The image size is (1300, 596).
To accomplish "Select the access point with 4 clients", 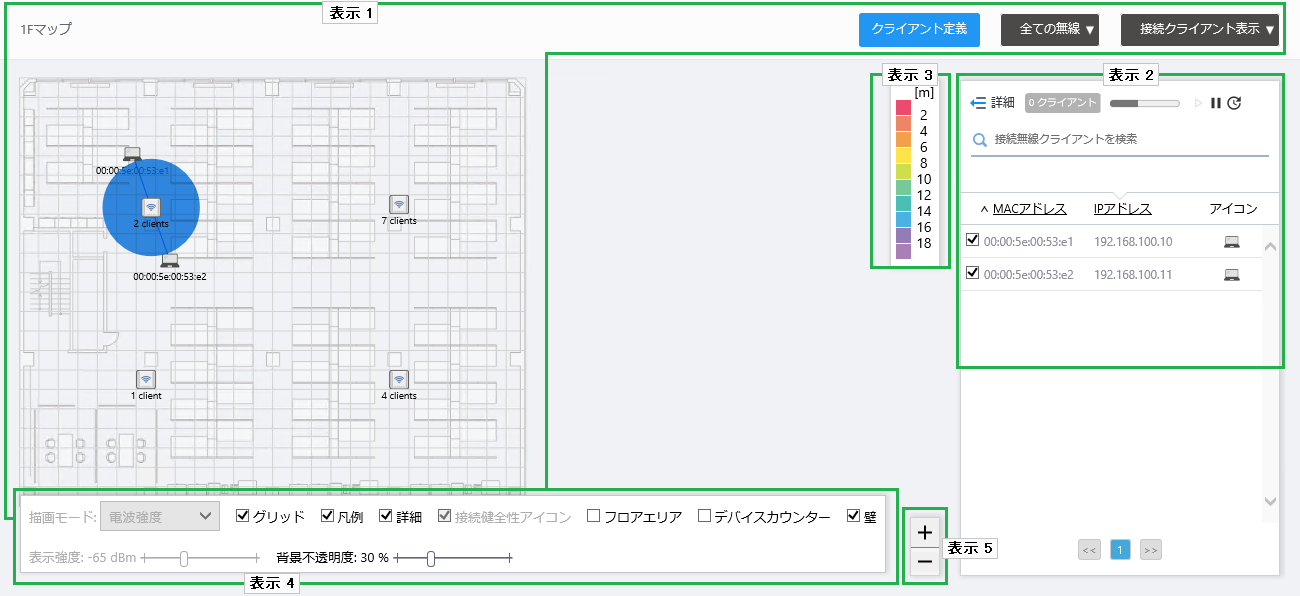I will (399, 379).
